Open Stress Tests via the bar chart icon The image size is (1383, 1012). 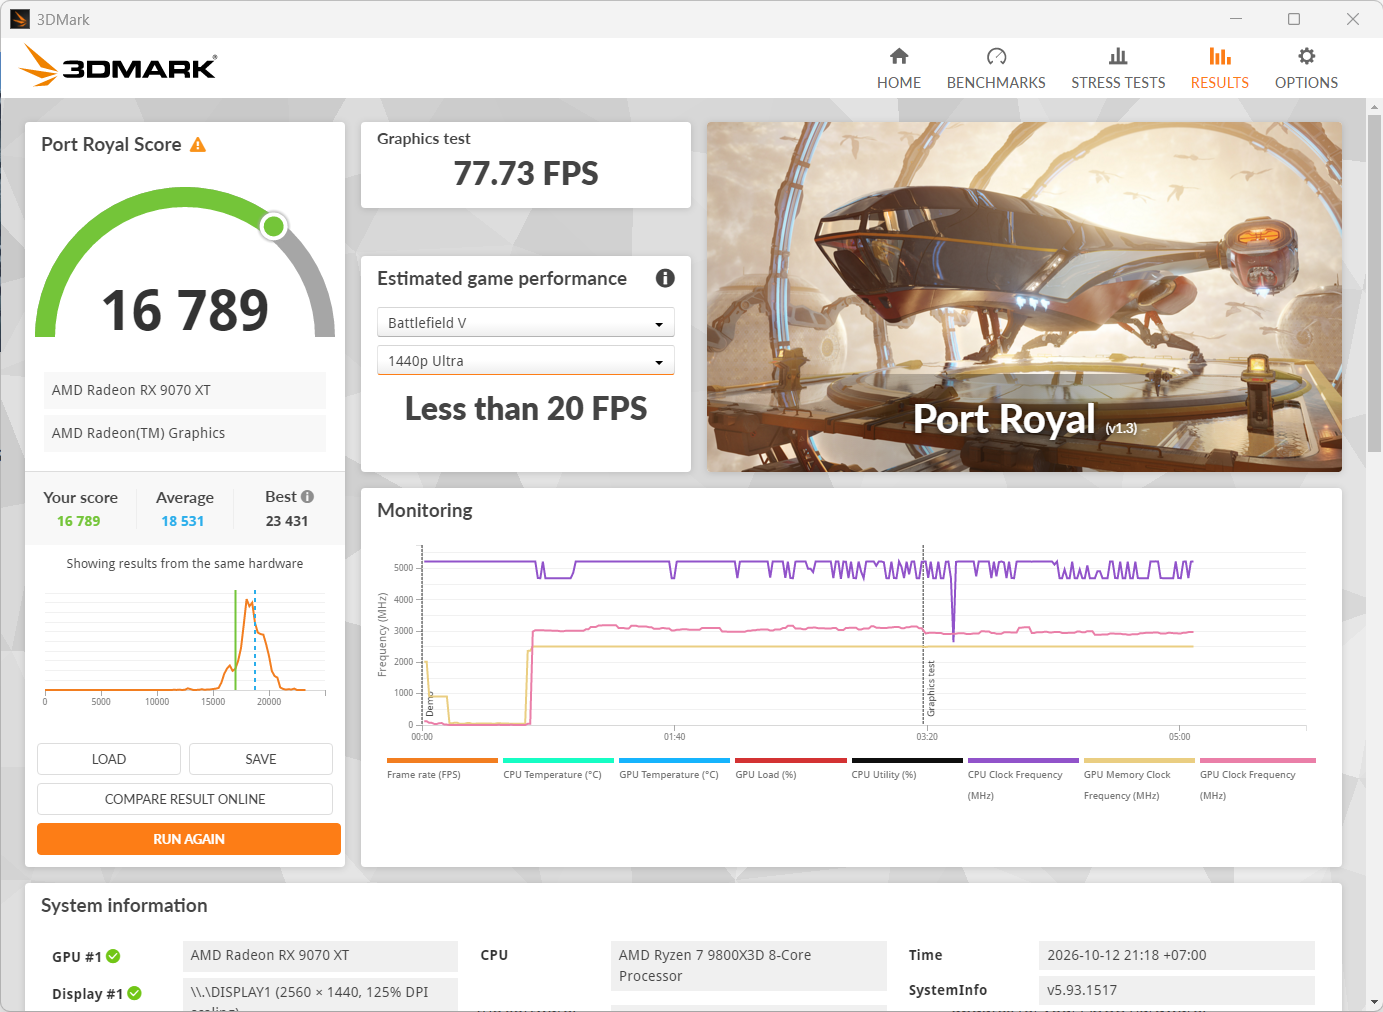click(1118, 56)
